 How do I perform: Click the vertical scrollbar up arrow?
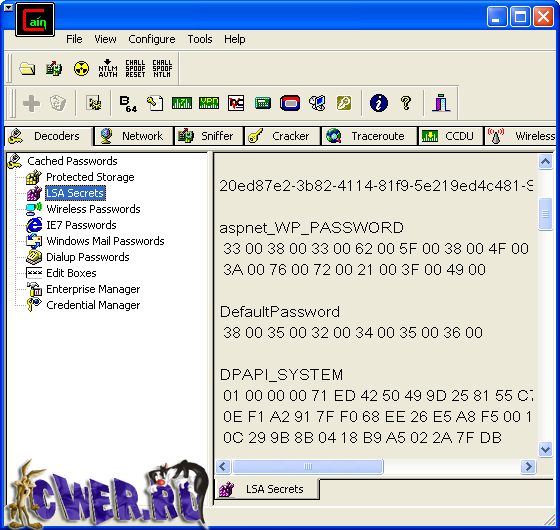pyautogui.click(x=545, y=162)
